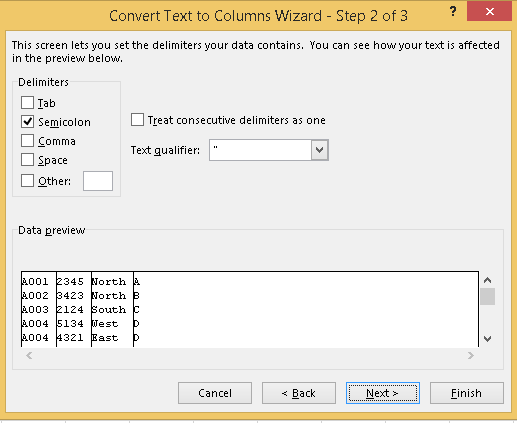This screenshot has height=423, width=517.
Task: Toggle Treat consecutive delimiters as one
Action: click(137, 120)
